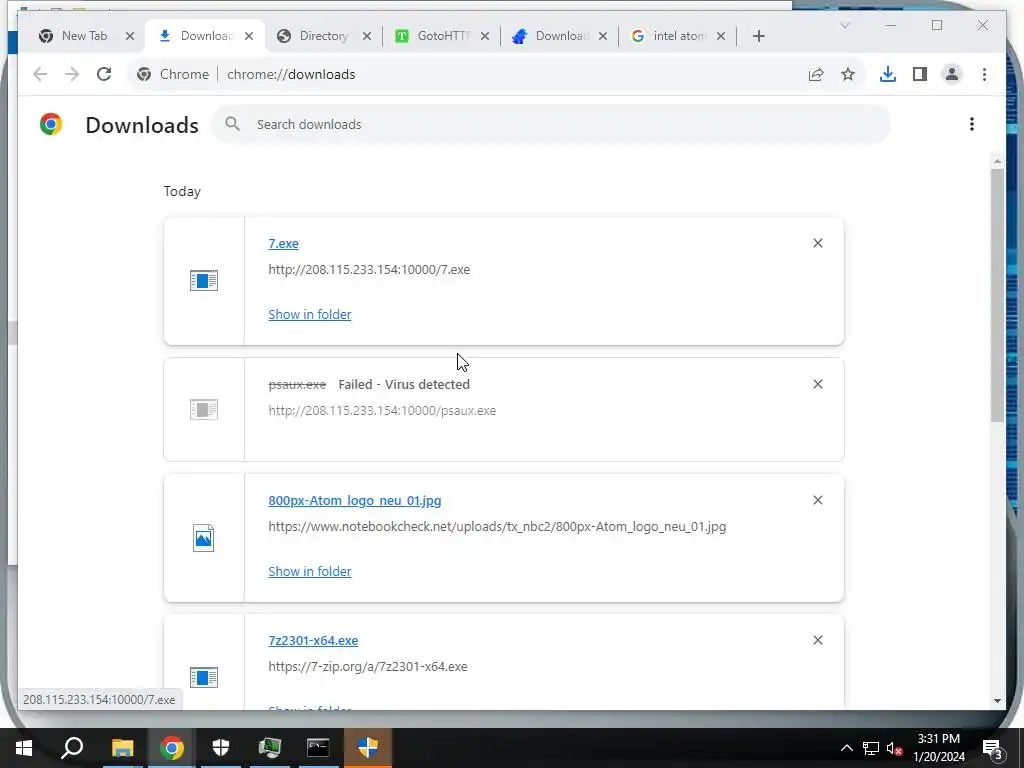The height and width of the screenshot is (768, 1024).
Task: Click the scrollbar down arrow
Action: point(997,701)
